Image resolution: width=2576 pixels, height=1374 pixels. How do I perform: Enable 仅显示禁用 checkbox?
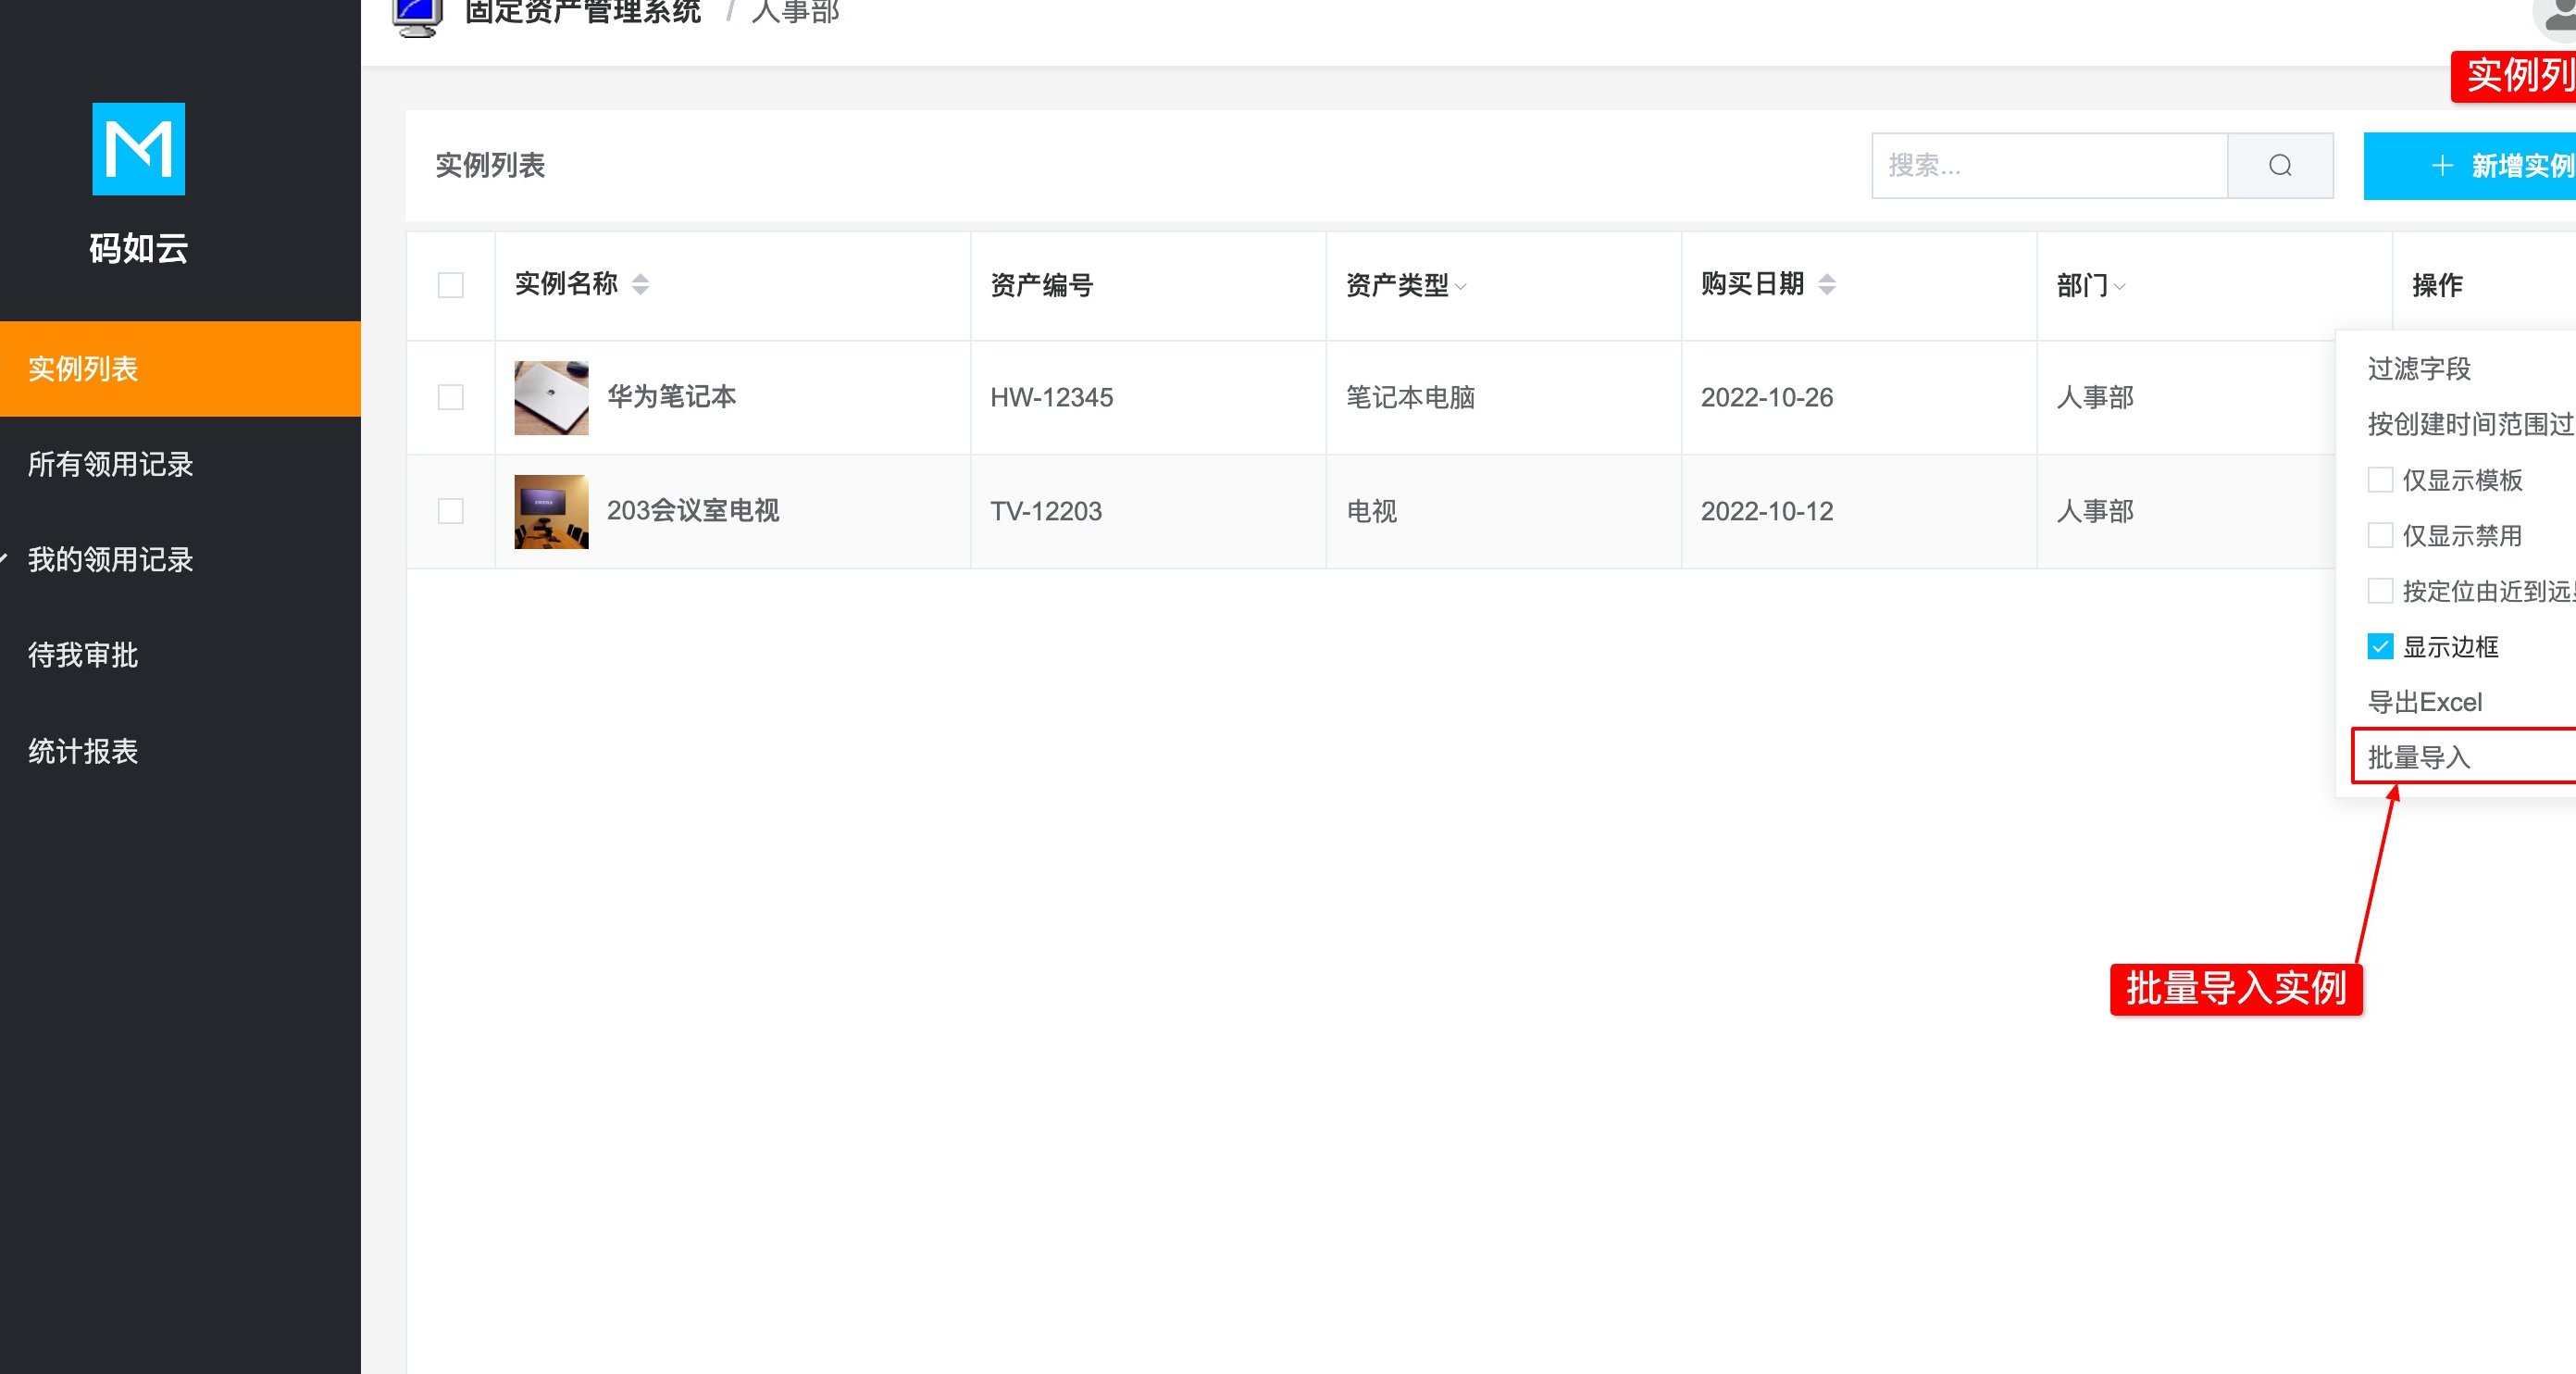(x=2380, y=535)
